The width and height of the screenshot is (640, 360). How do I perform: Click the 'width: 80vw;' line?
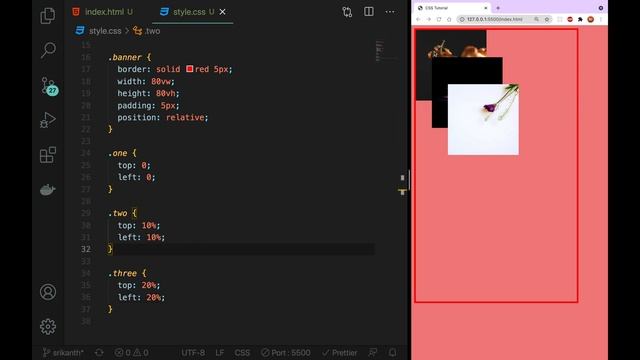pos(146,81)
